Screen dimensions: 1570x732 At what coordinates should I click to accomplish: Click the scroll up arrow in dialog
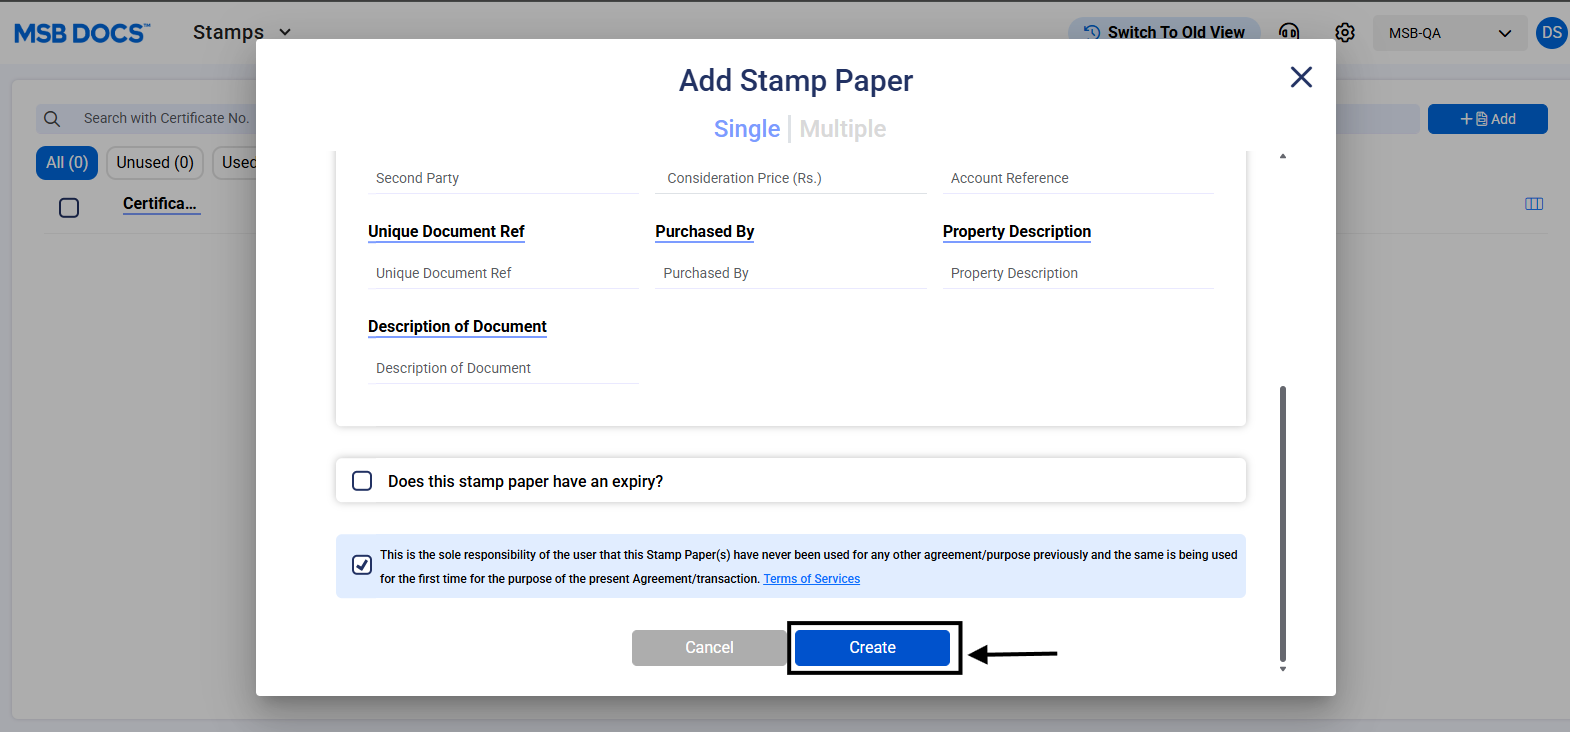(1282, 157)
